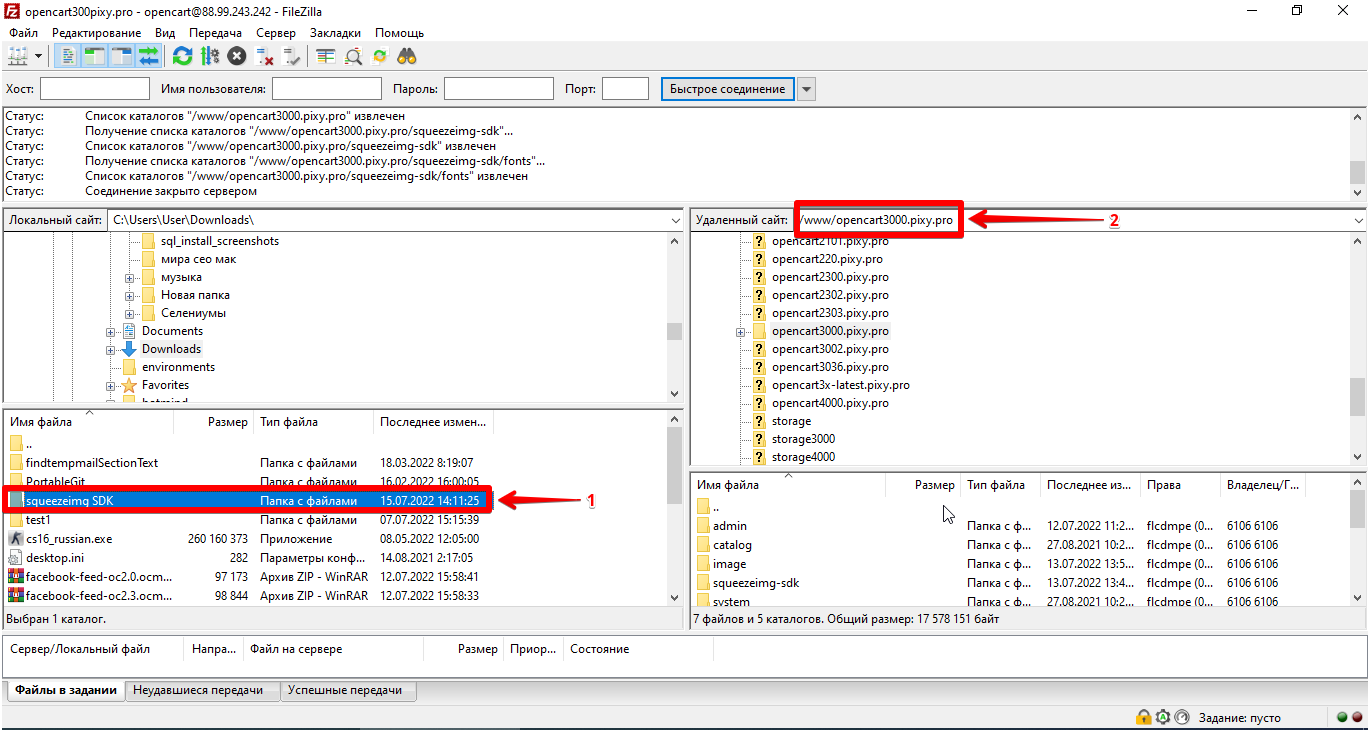Open the Site Manager dropdown arrow

(38, 56)
